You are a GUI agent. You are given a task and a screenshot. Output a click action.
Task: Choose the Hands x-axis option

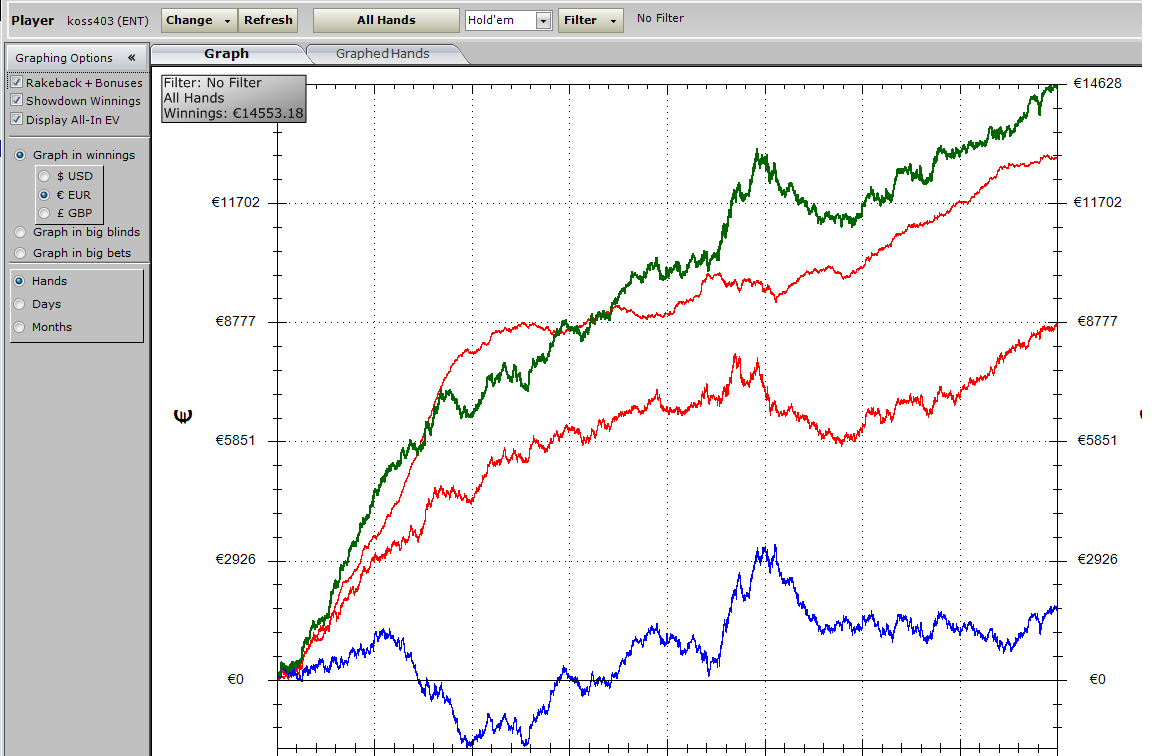(x=20, y=281)
